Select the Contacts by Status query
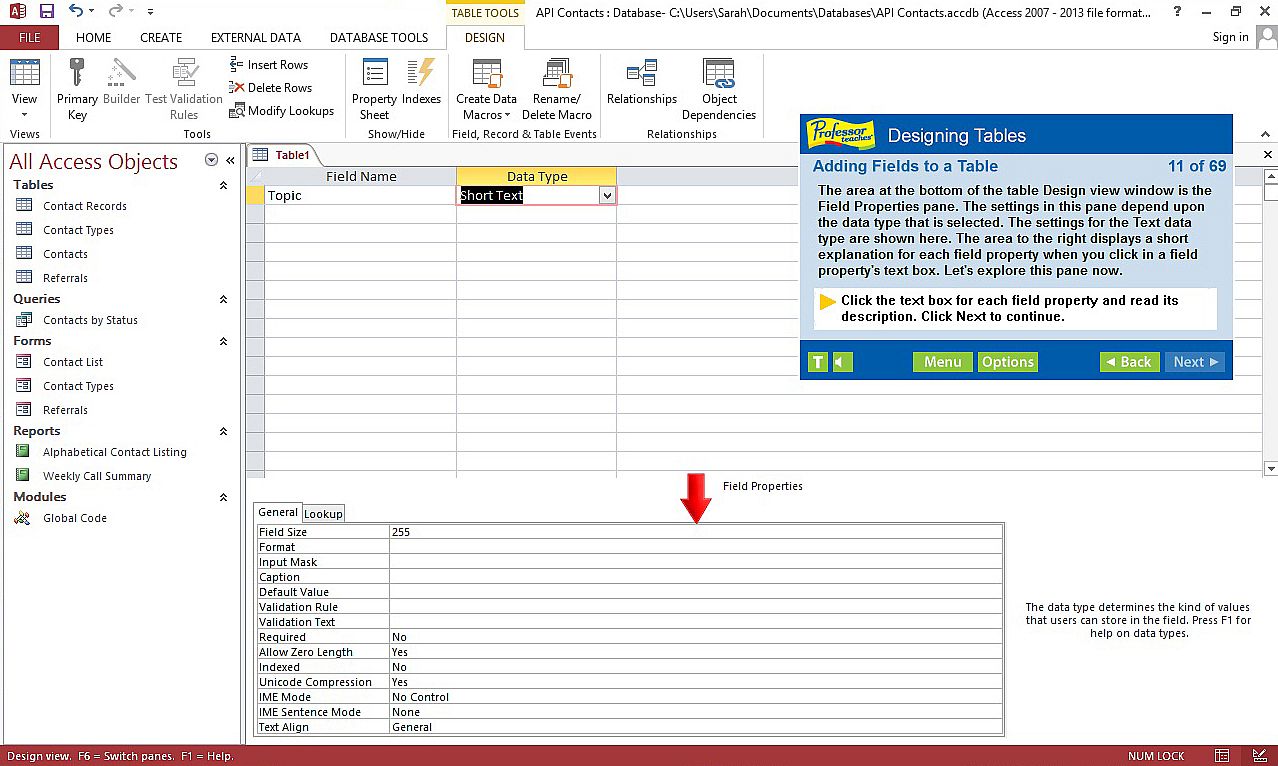 coord(90,320)
